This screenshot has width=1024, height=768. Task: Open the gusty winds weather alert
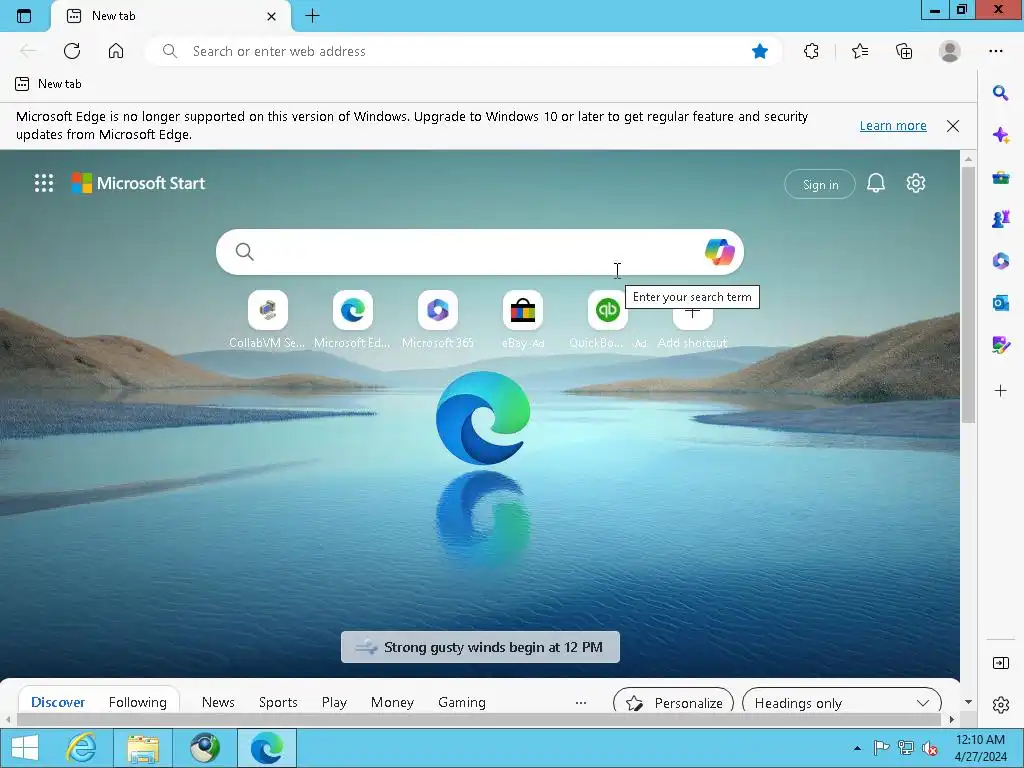click(480, 647)
